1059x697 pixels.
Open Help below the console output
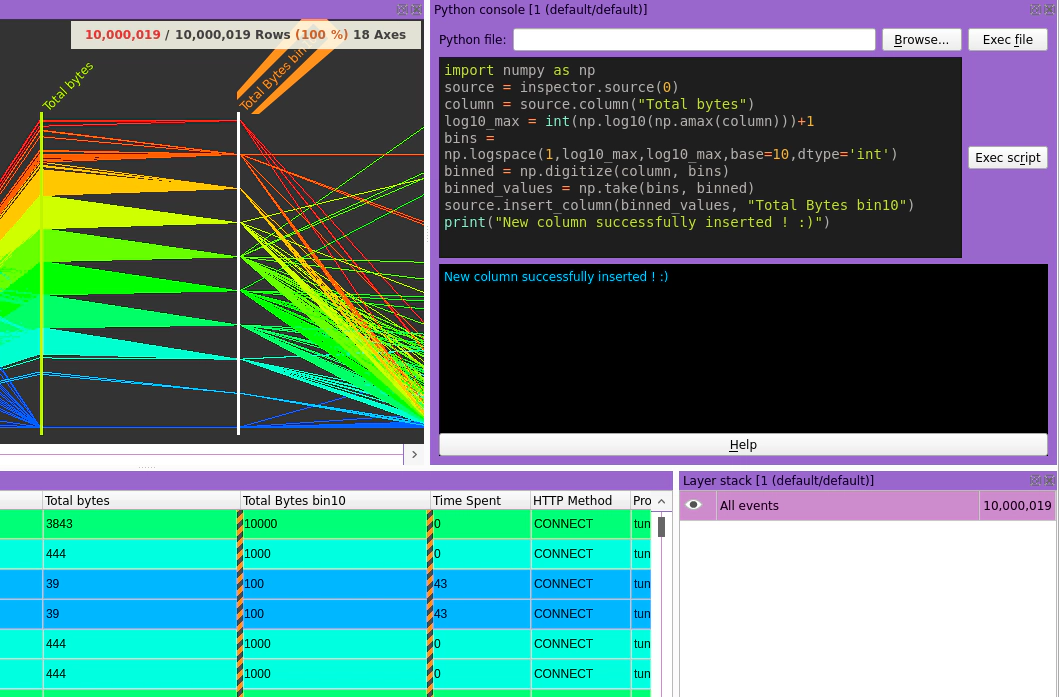pos(741,444)
